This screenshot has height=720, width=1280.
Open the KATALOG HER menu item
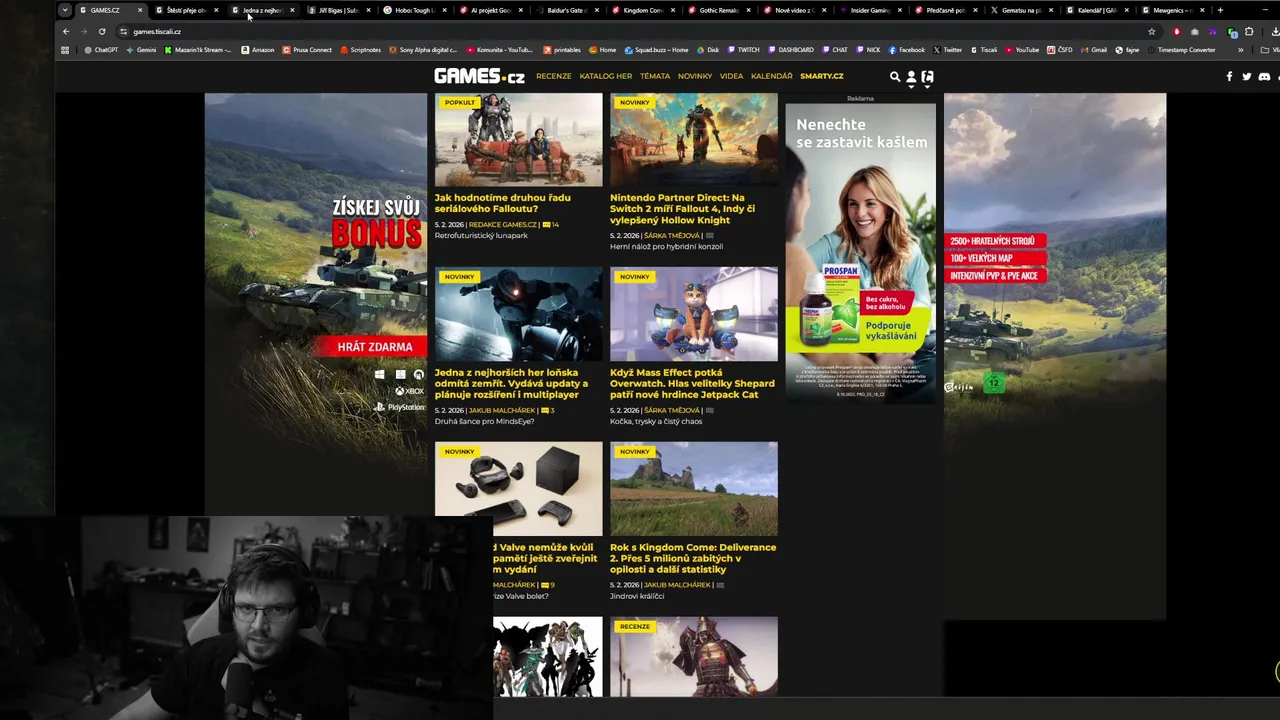tap(606, 76)
